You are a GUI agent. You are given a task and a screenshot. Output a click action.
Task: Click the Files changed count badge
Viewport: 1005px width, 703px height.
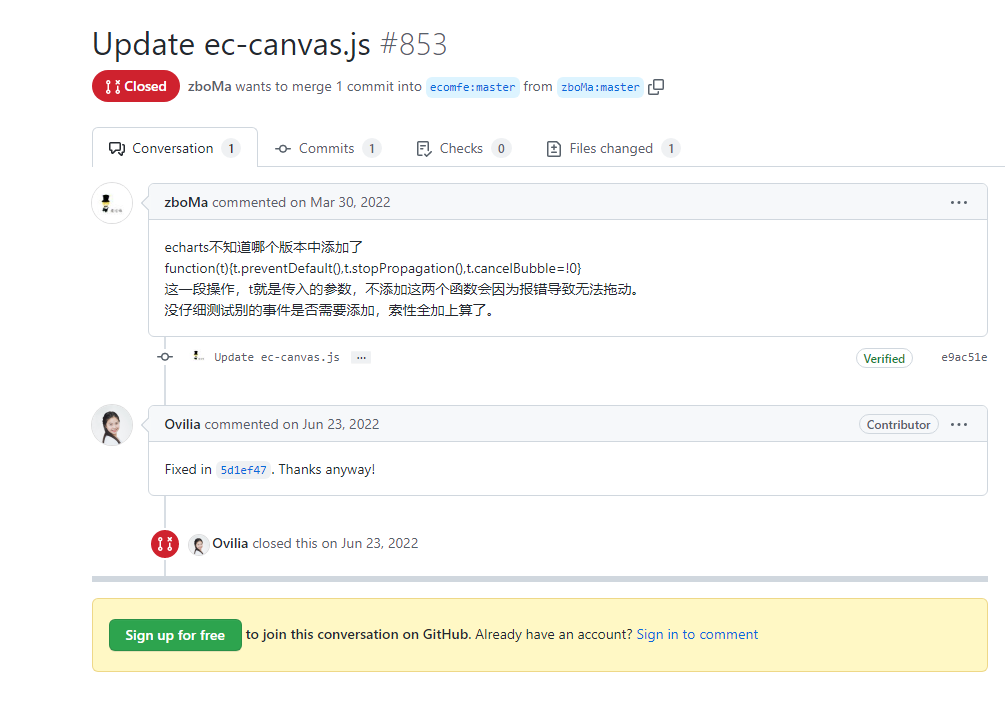tap(671, 148)
